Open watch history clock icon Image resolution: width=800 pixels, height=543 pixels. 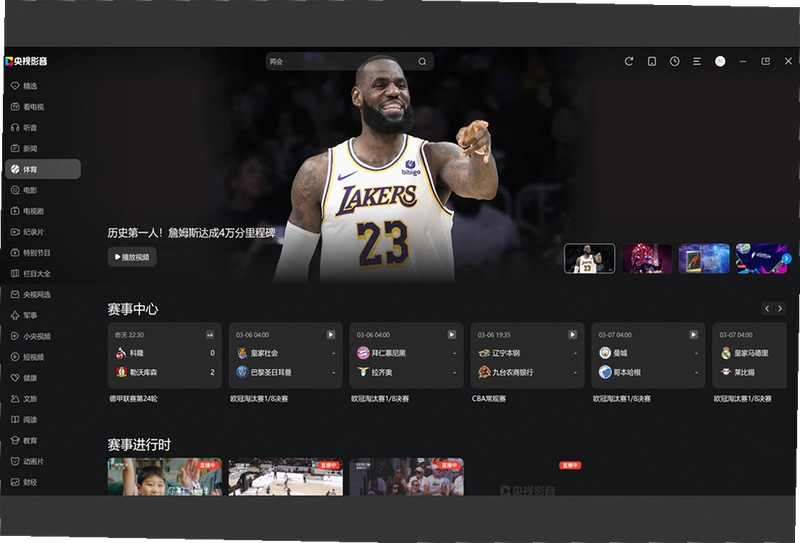tap(674, 61)
